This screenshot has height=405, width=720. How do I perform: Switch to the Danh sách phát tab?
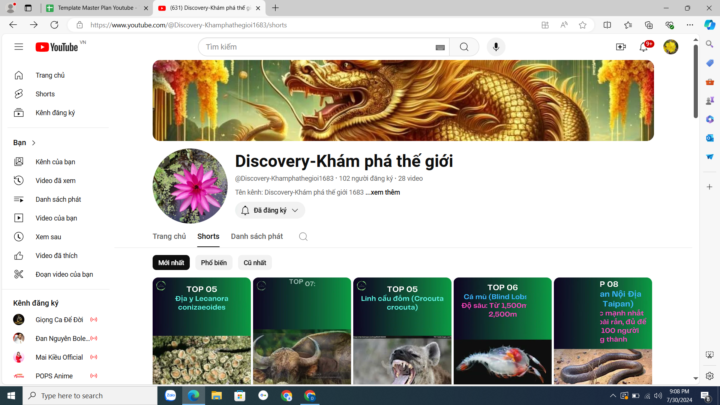point(257,236)
